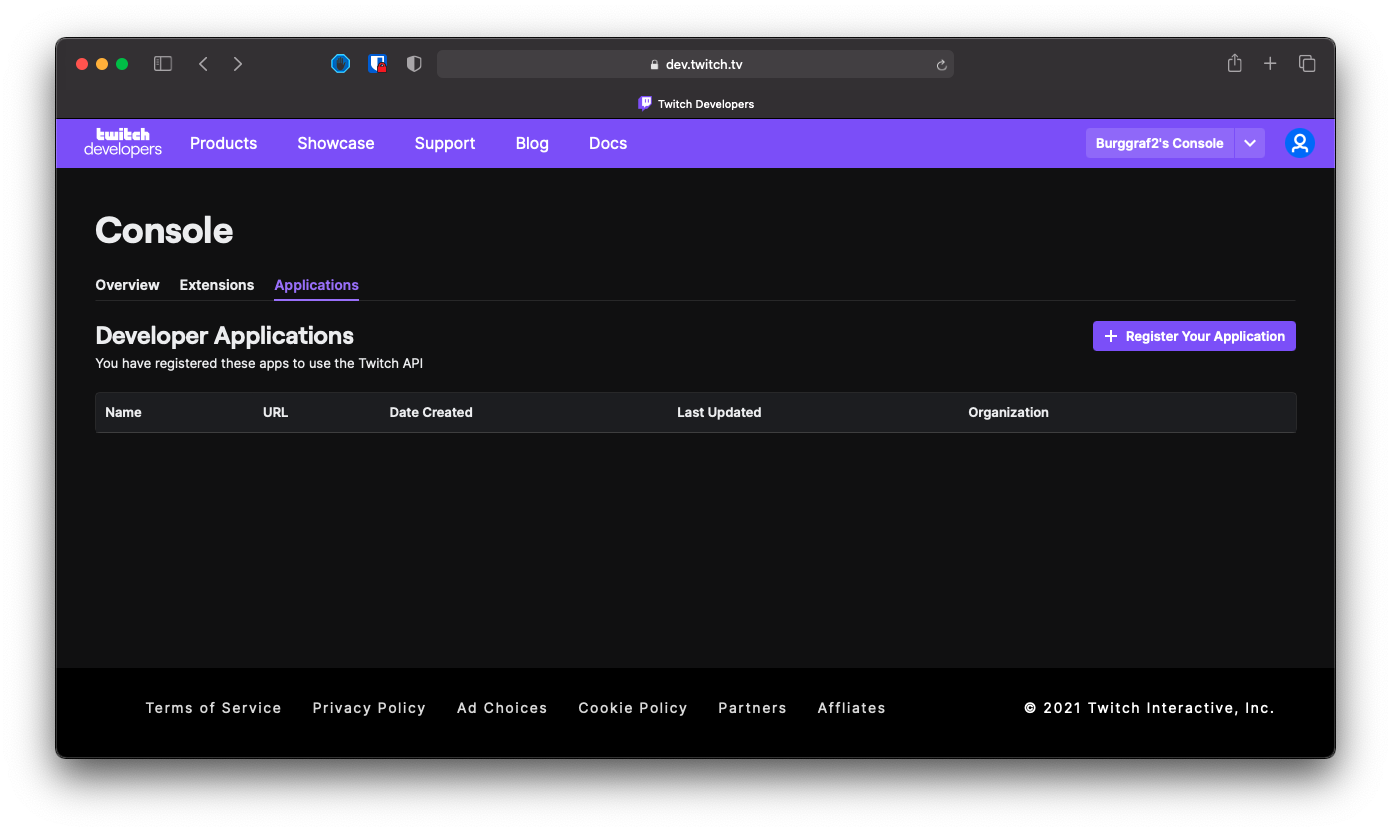
Task: Open the Docs menu item
Action: (x=608, y=143)
